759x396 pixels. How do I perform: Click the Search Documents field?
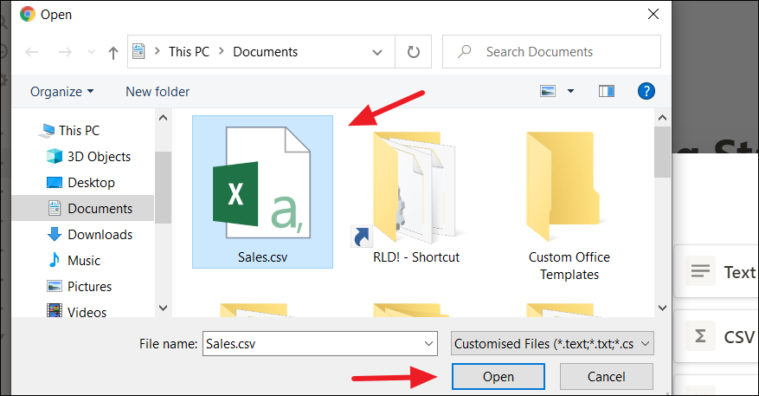[551, 52]
